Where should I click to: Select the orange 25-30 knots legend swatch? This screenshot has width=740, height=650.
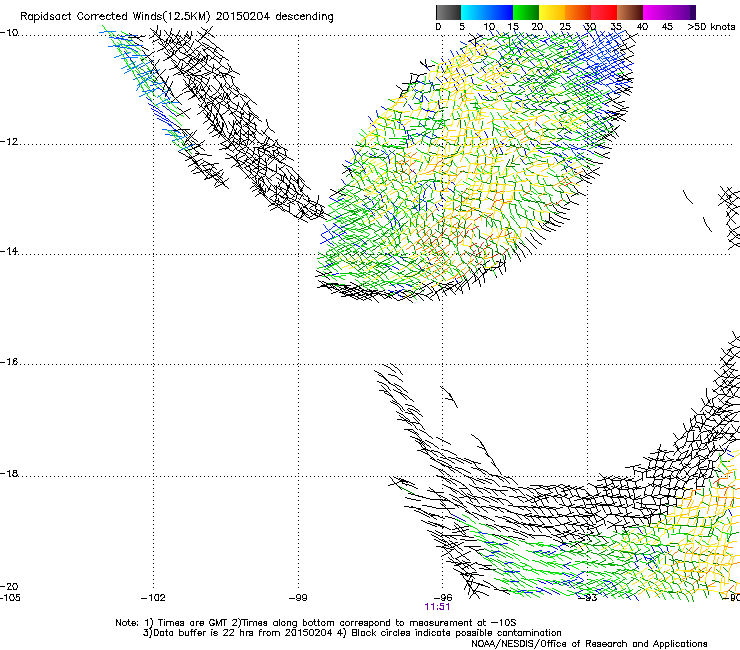[x=578, y=12]
